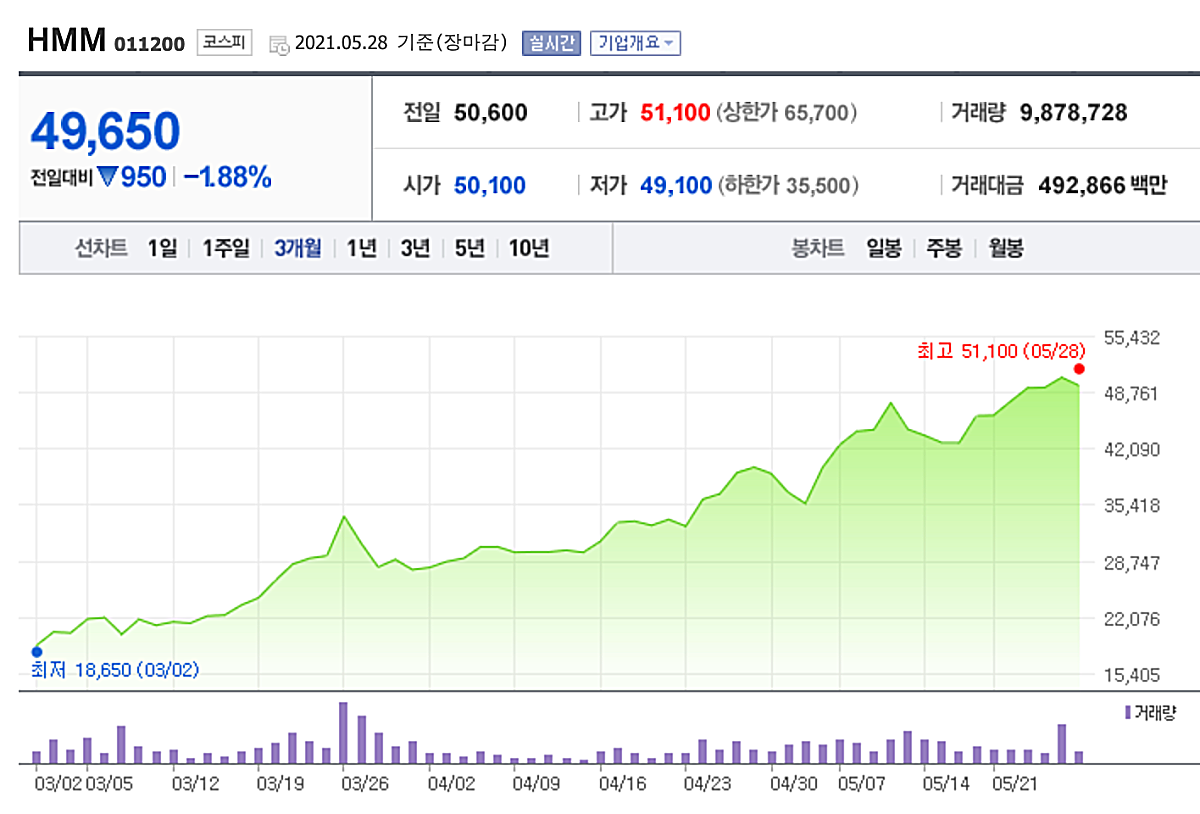This screenshot has height=814, width=1200.
Task: Select the 10년 line chart period
Action: point(529,248)
